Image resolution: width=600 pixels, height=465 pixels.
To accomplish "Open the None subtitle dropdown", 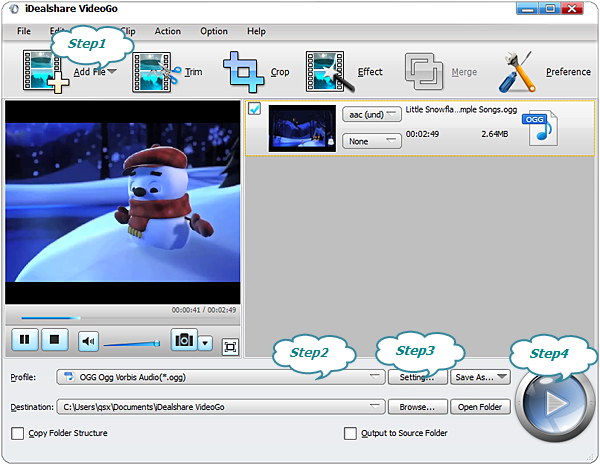I will (372, 141).
